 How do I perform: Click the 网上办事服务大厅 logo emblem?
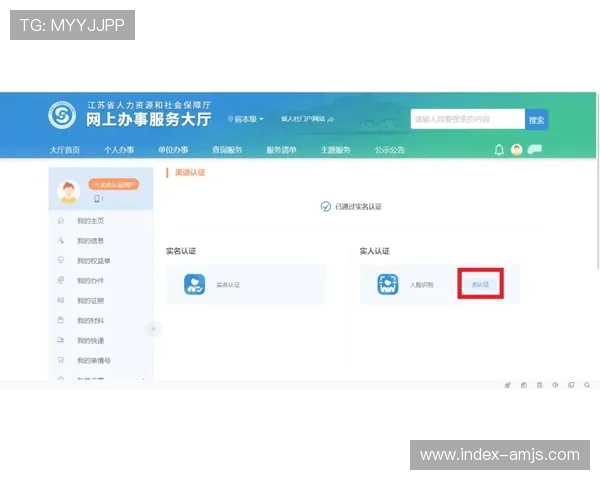62,114
